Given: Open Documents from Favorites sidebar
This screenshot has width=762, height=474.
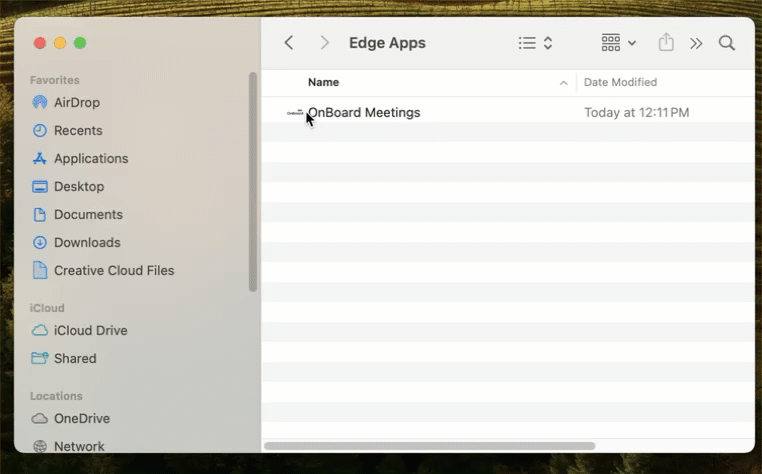Looking at the screenshot, I should [x=88, y=214].
